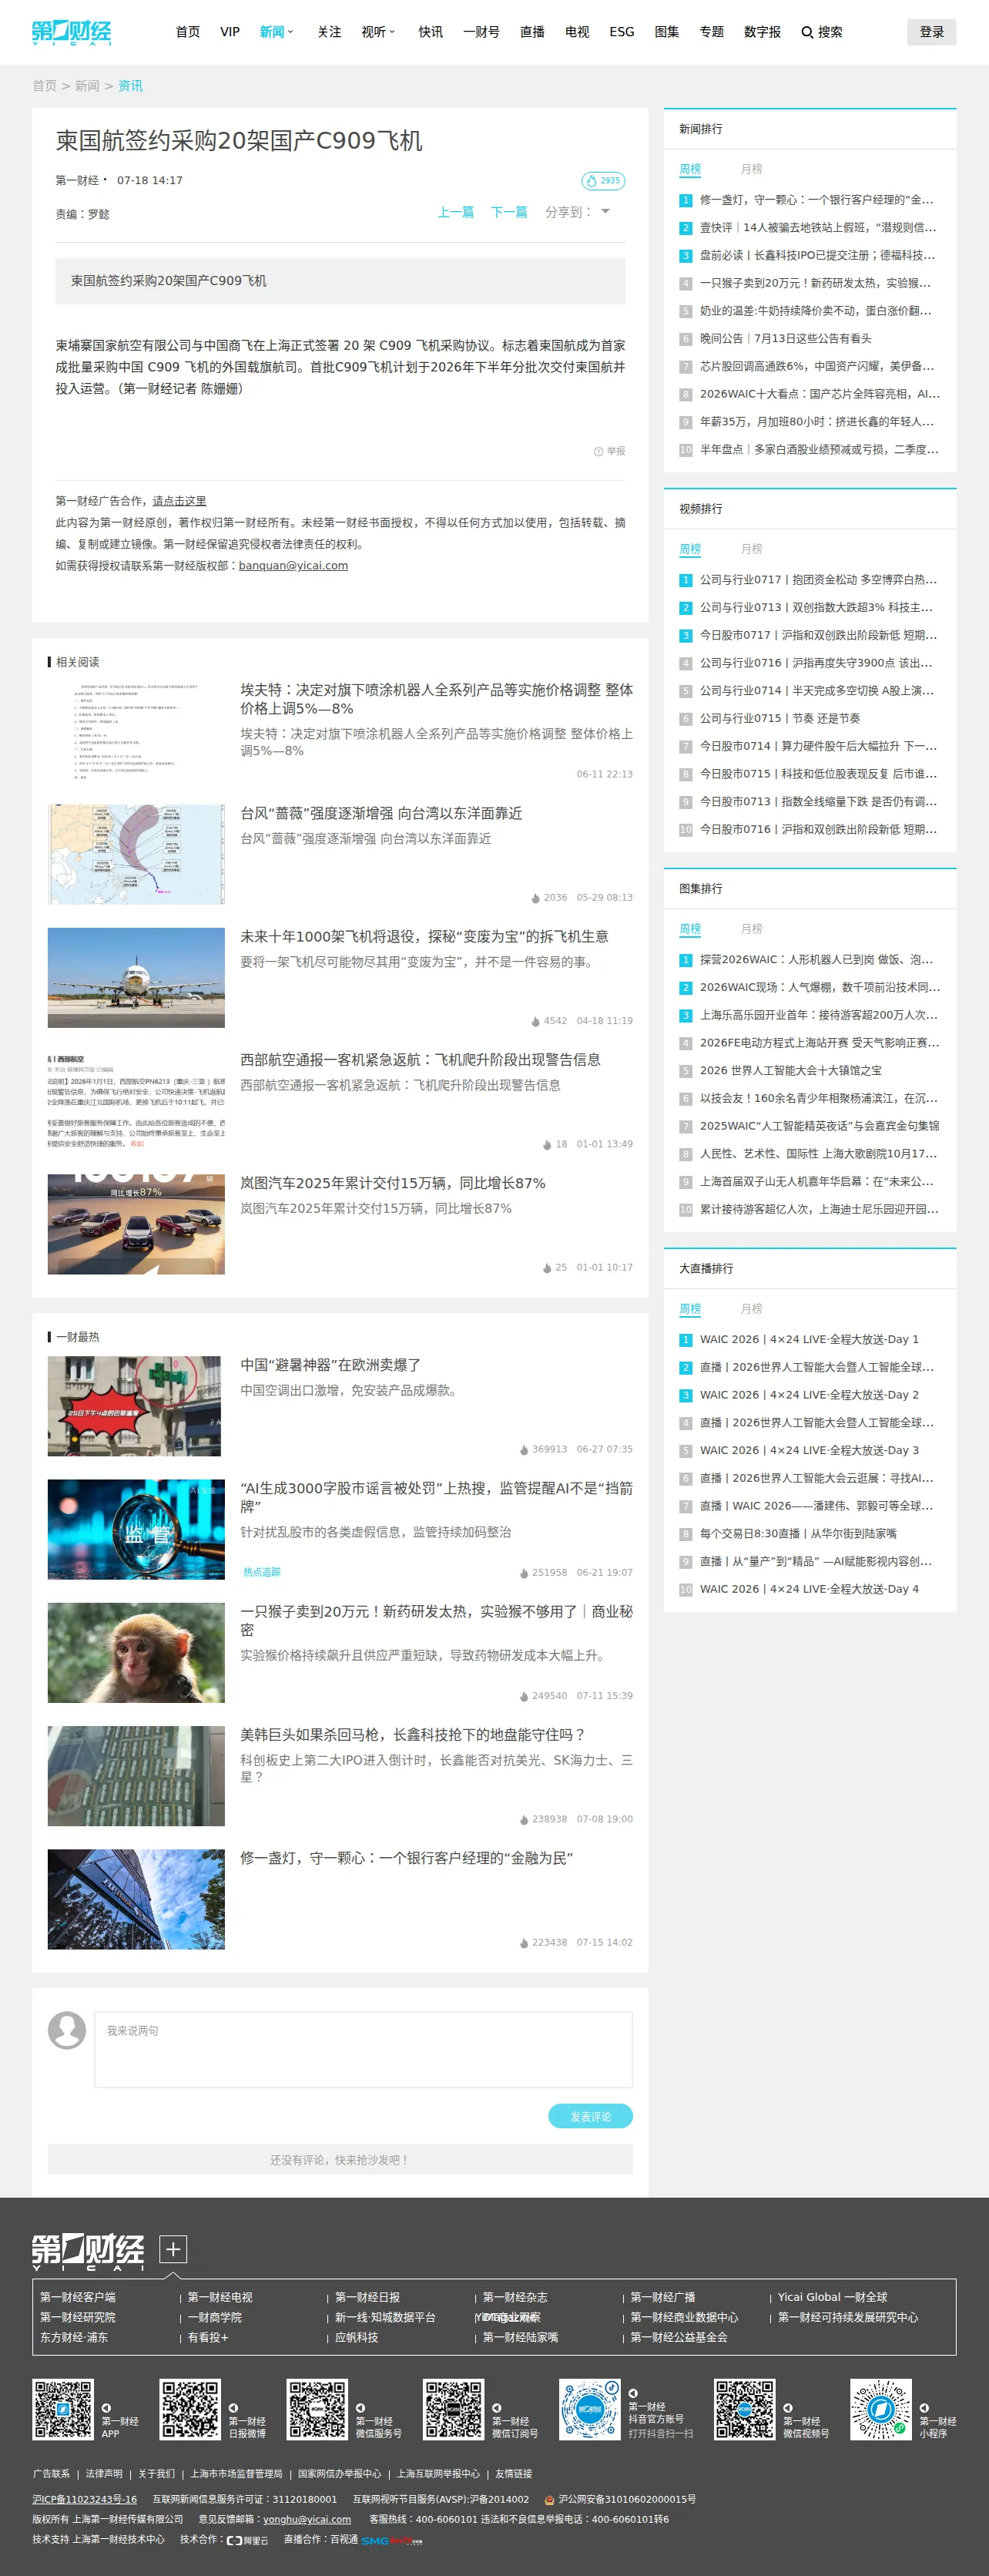Click the 抖音官方账号 circular QR code
The image size is (989, 2576).
point(589,2410)
